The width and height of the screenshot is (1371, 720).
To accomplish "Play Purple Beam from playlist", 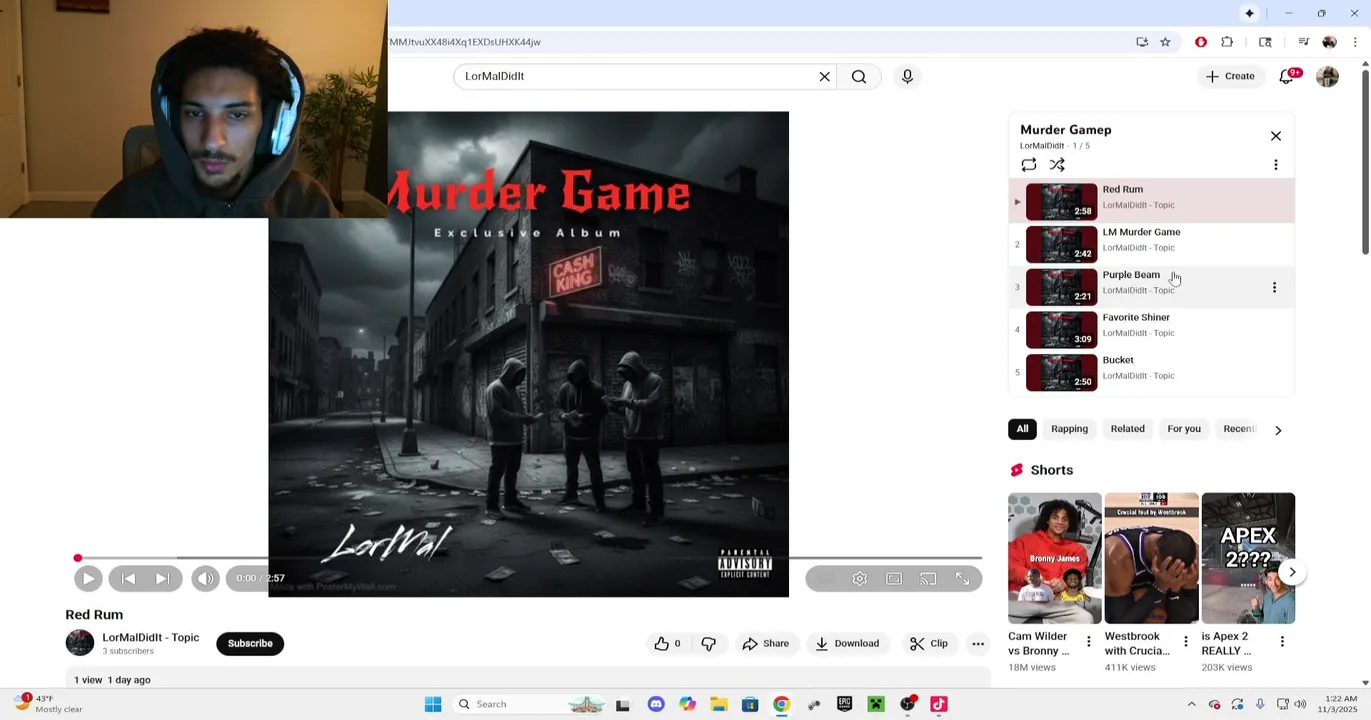I will pyautogui.click(x=1151, y=287).
